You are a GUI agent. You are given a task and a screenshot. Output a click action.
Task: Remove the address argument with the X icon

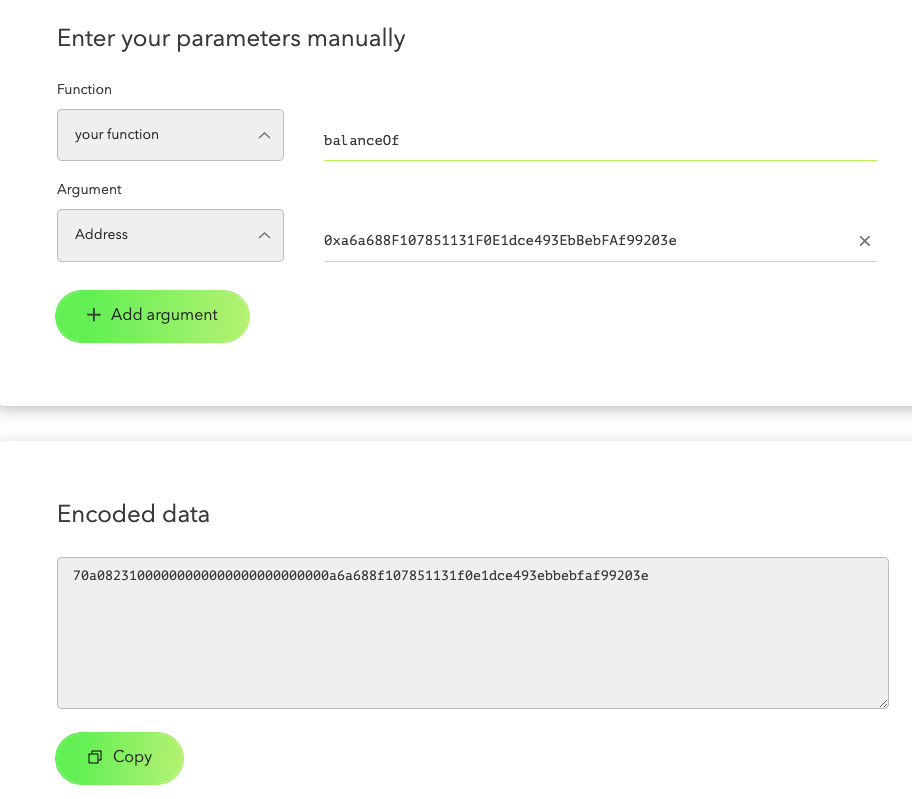point(865,241)
